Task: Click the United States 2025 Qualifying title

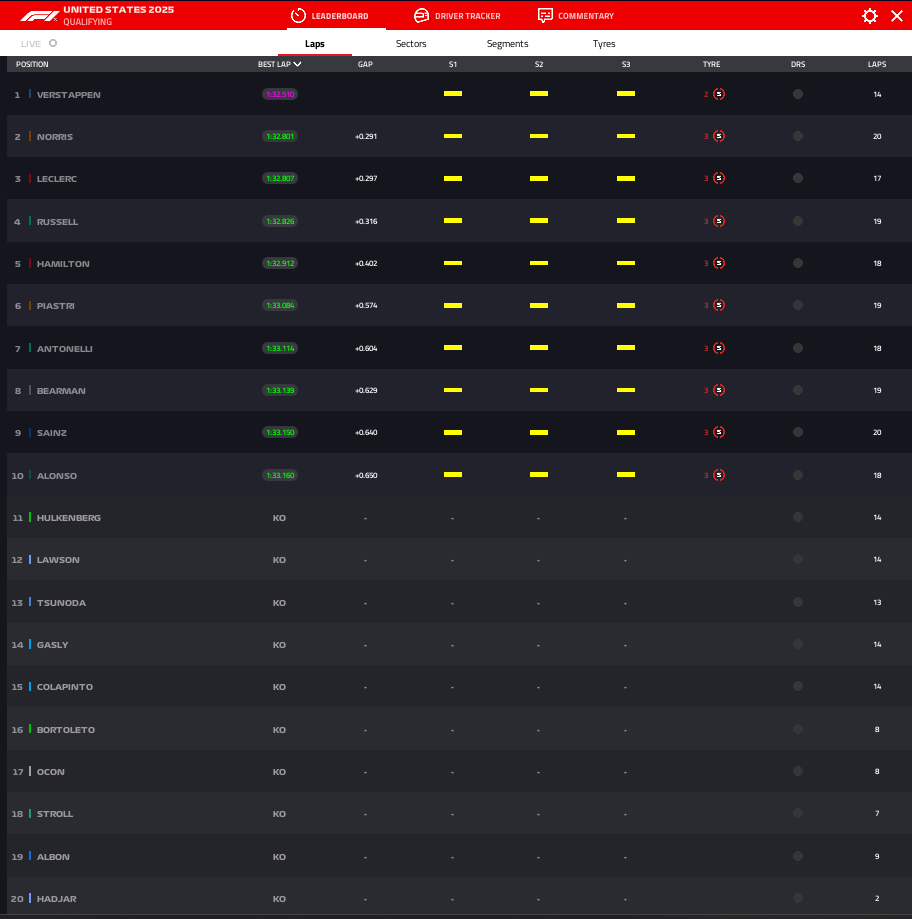Action: [x=118, y=16]
